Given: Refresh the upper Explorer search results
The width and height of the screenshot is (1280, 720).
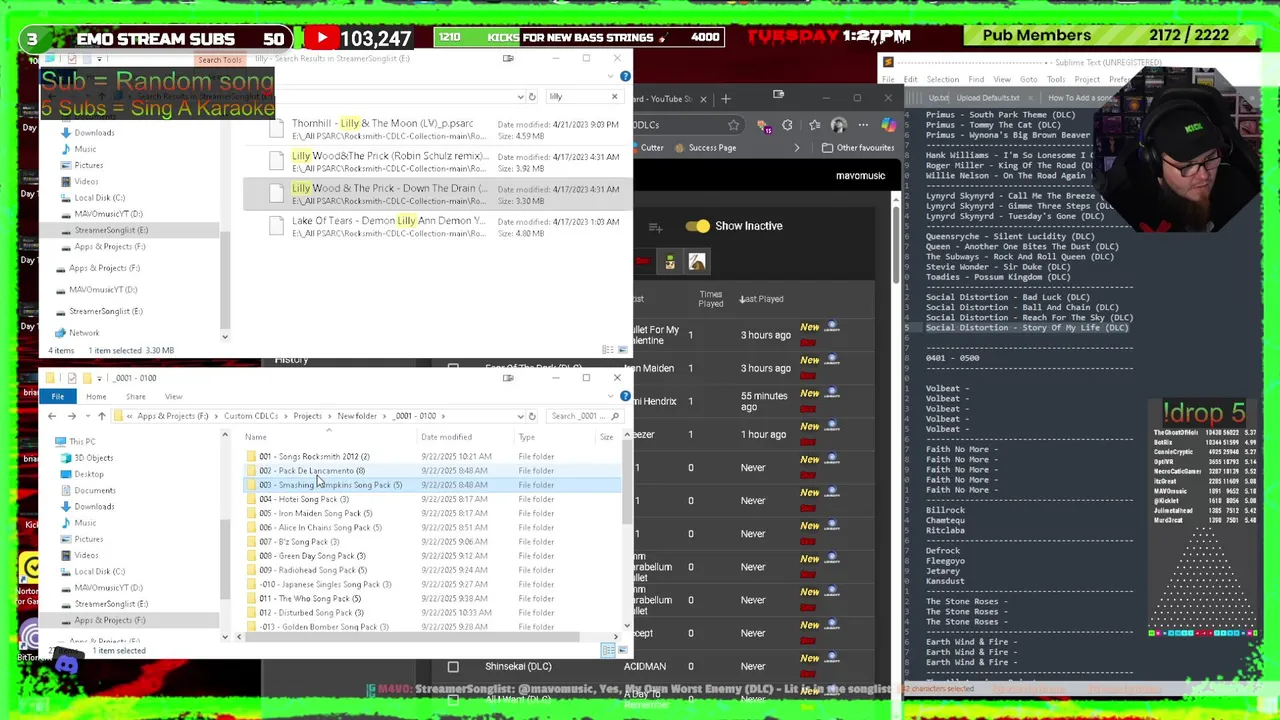Looking at the screenshot, I should coord(532,97).
